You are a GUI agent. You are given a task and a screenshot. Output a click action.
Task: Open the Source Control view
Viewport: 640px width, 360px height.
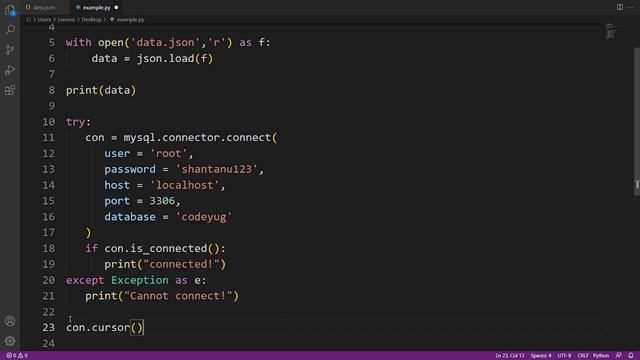point(10,50)
